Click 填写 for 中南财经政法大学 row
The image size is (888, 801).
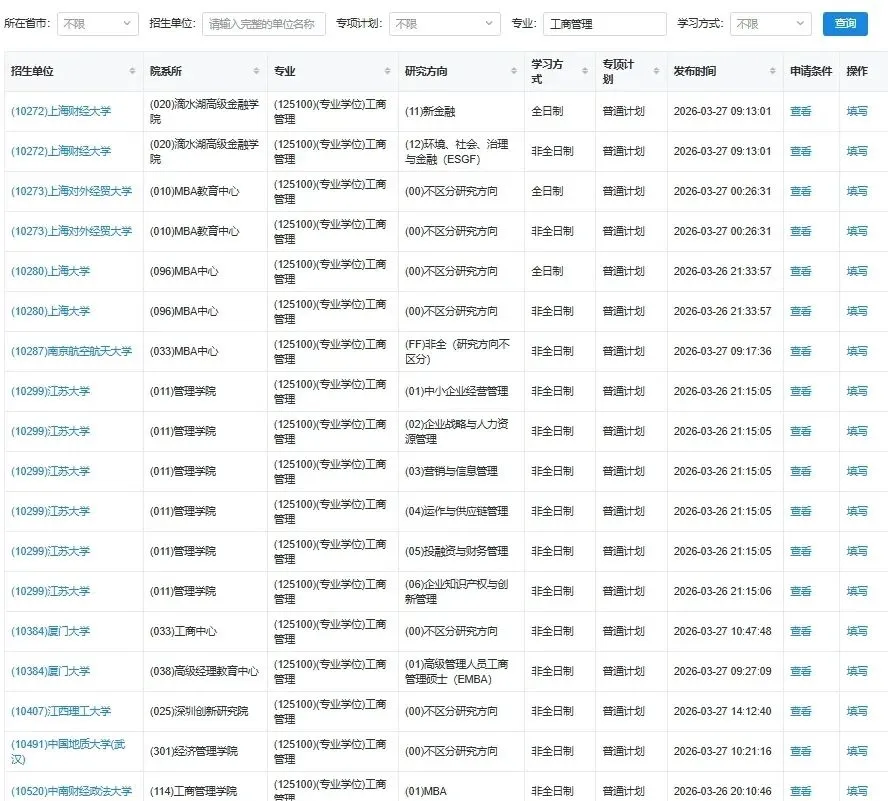point(857,791)
